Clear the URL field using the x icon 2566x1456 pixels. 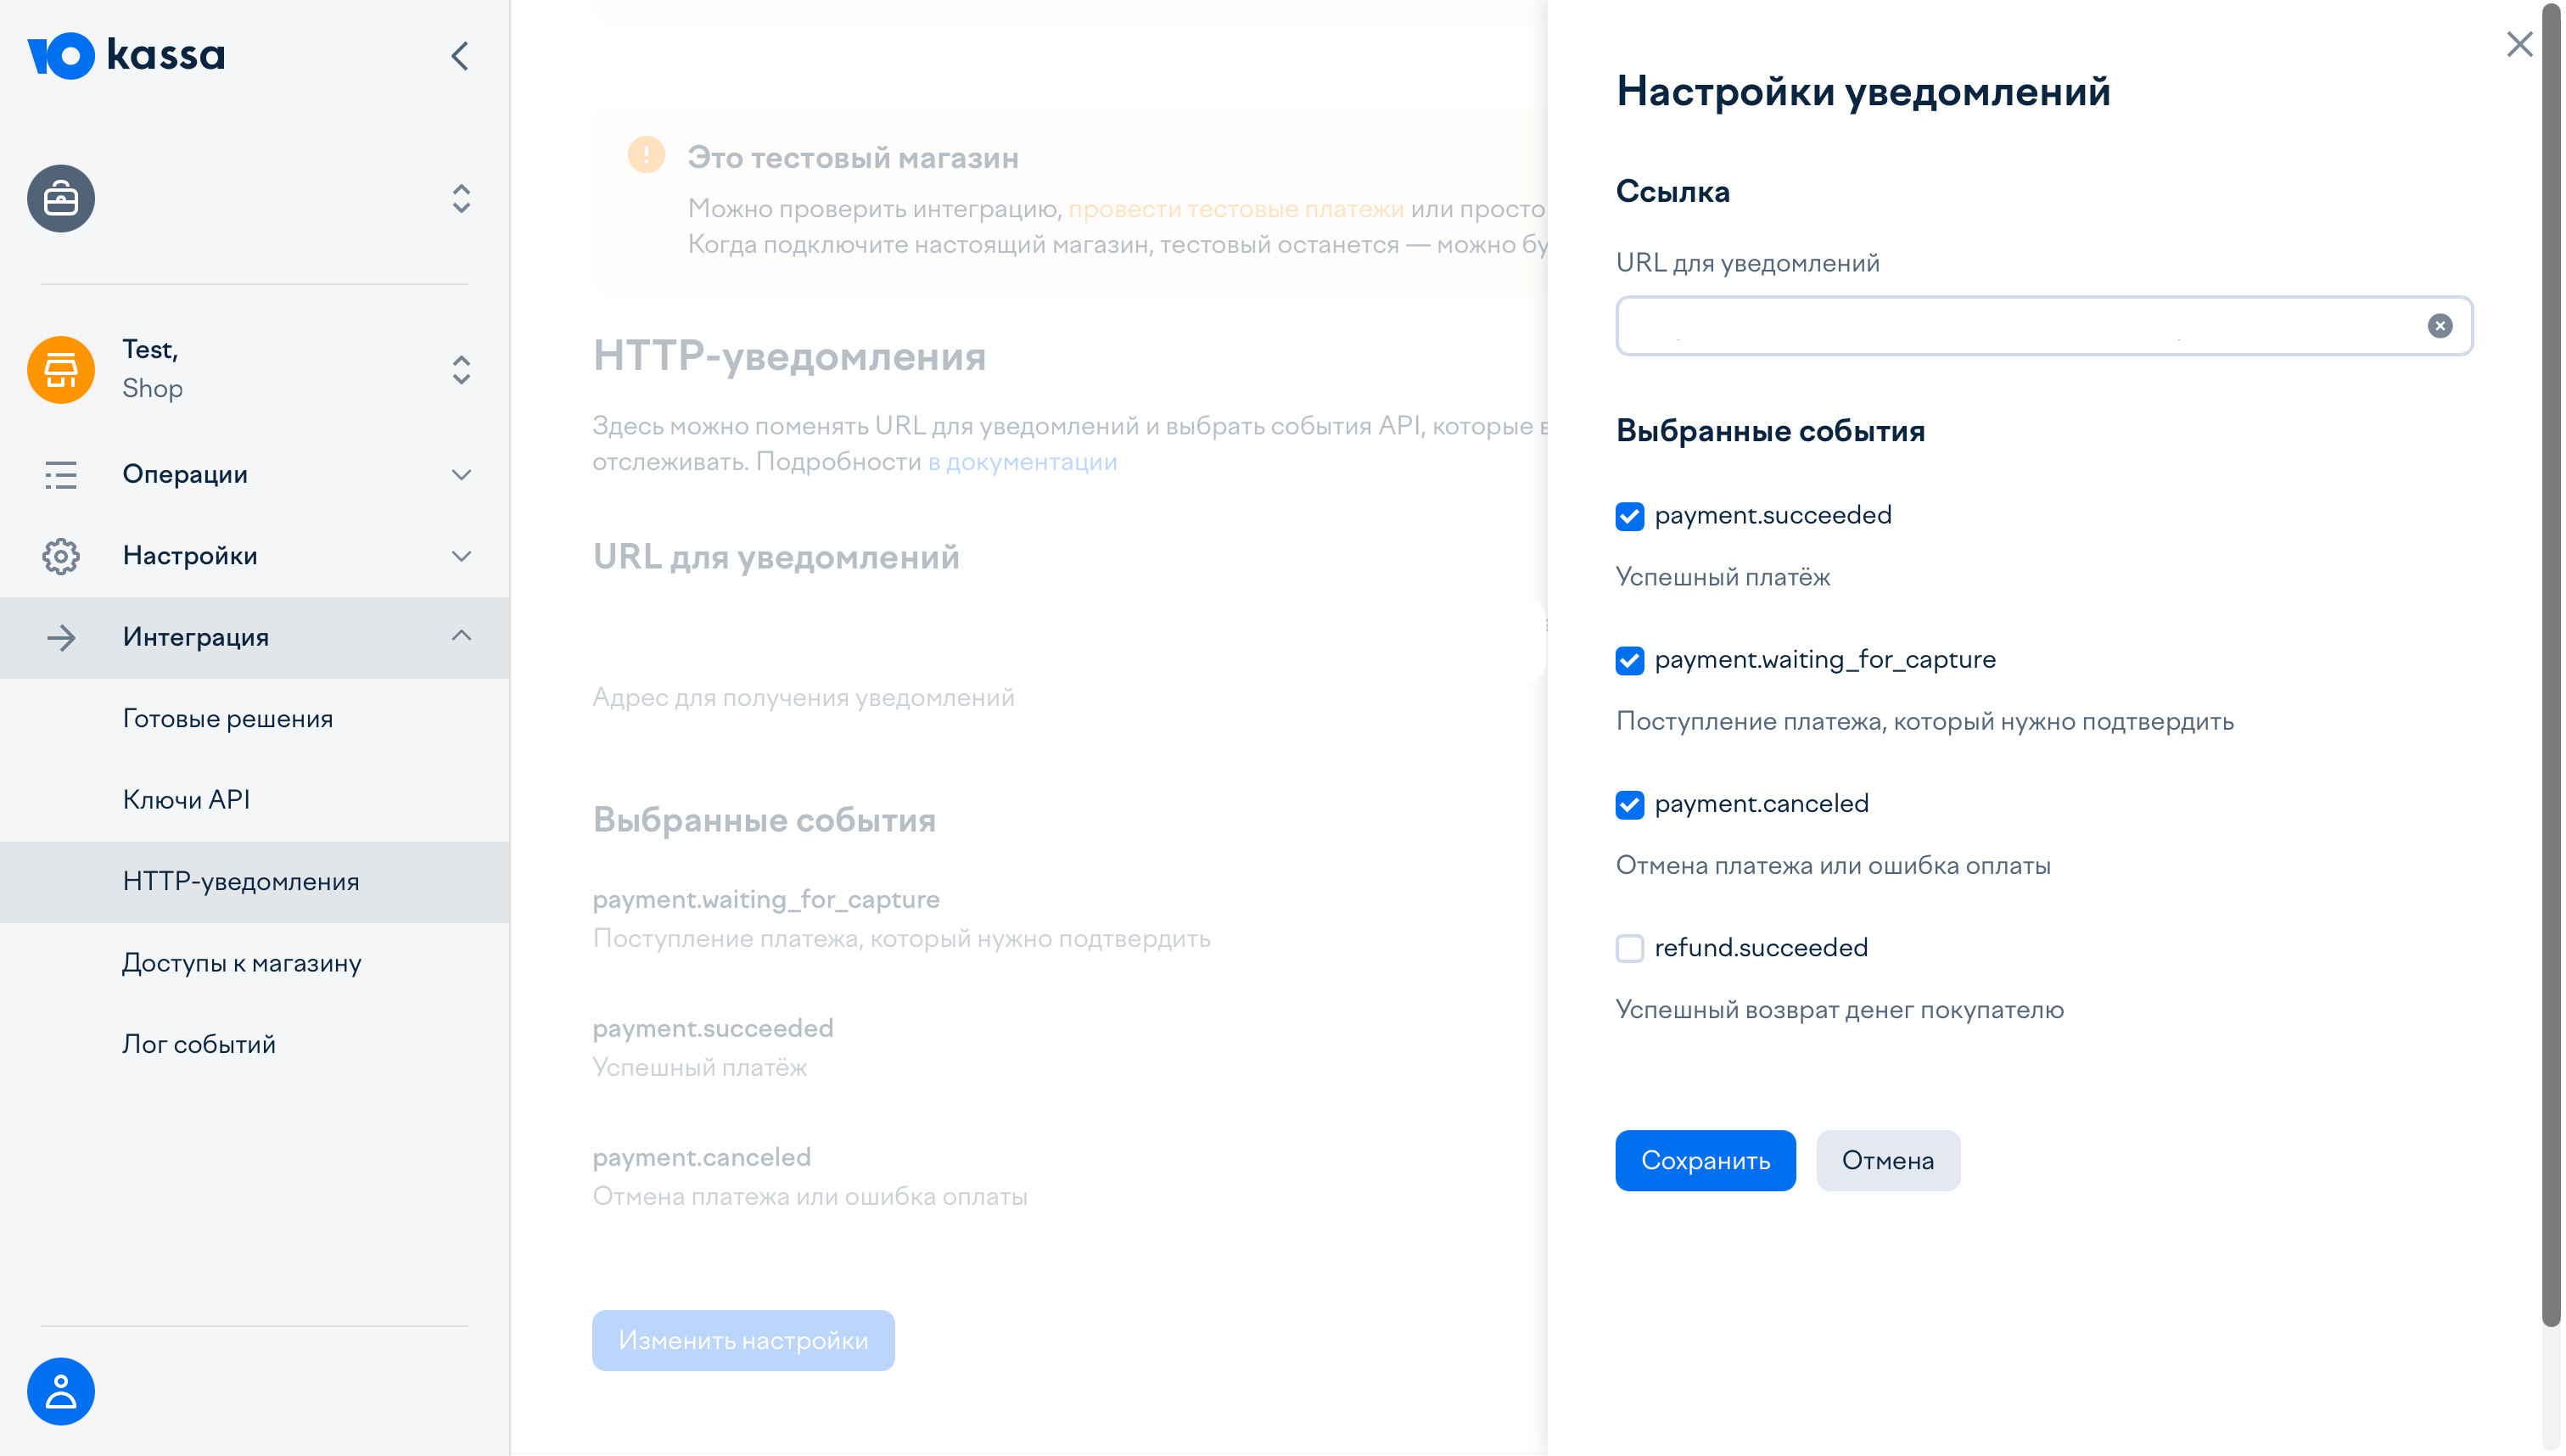(2440, 325)
